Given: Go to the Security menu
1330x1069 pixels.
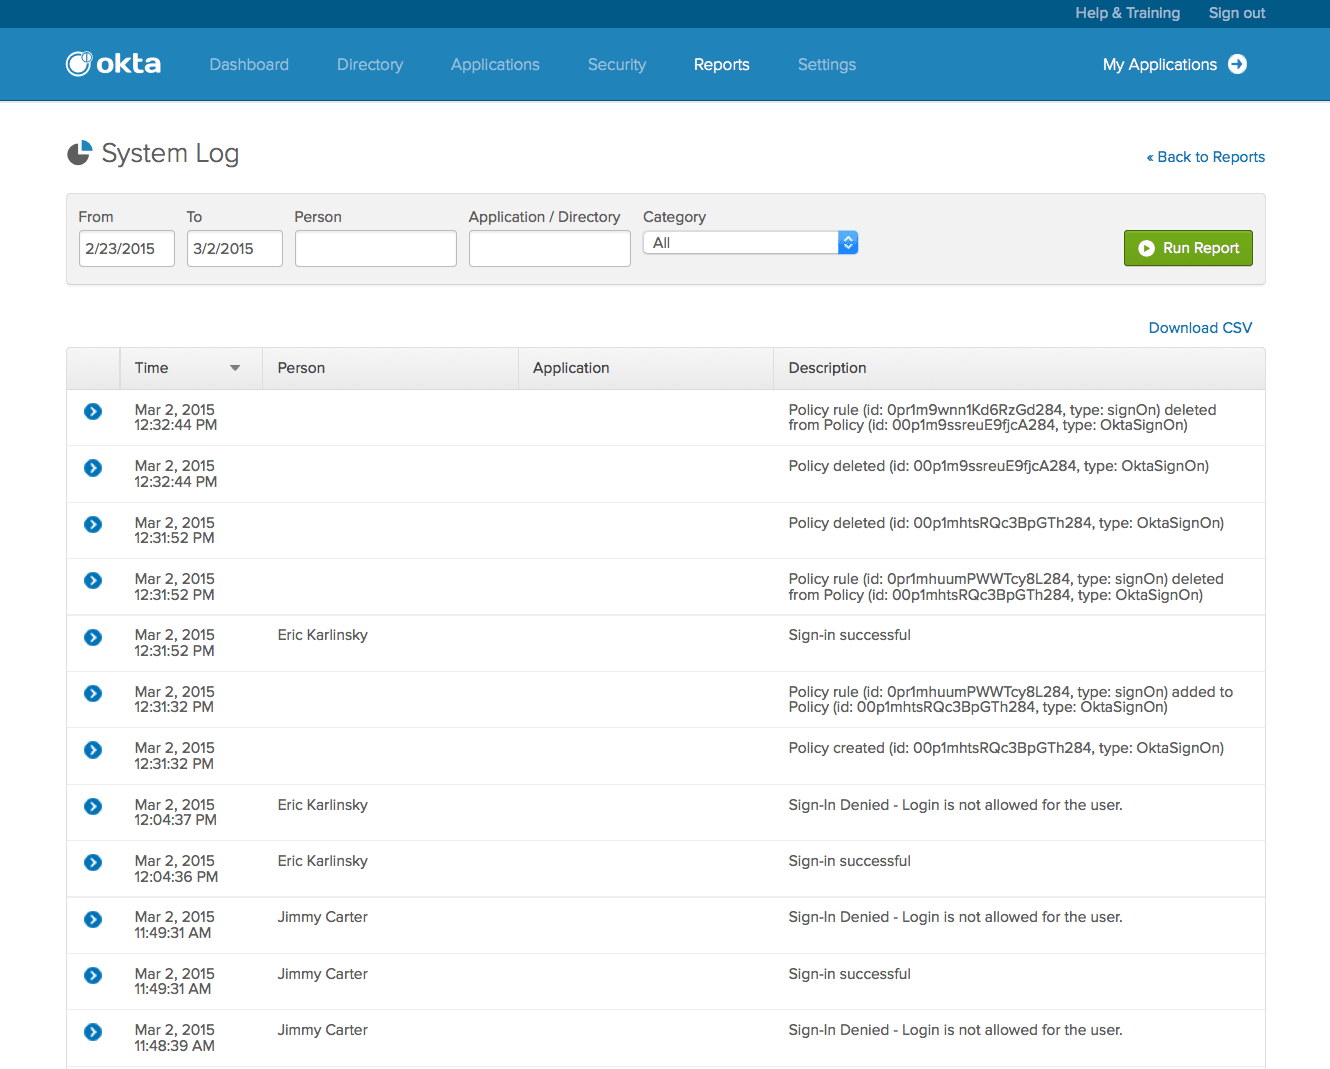Looking at the screenshot, I should coord(616,65).
